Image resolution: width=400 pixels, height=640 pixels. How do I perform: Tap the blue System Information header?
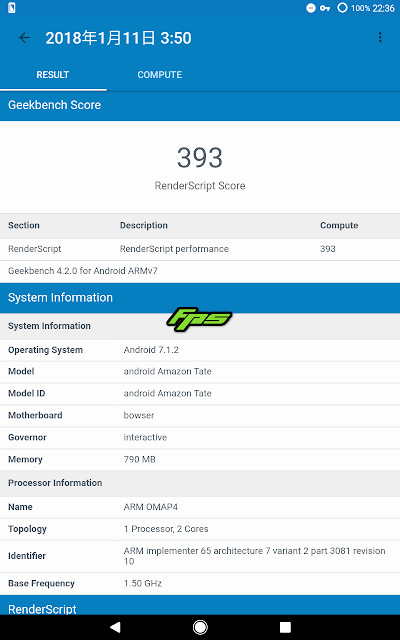click(x=200, y=298)
